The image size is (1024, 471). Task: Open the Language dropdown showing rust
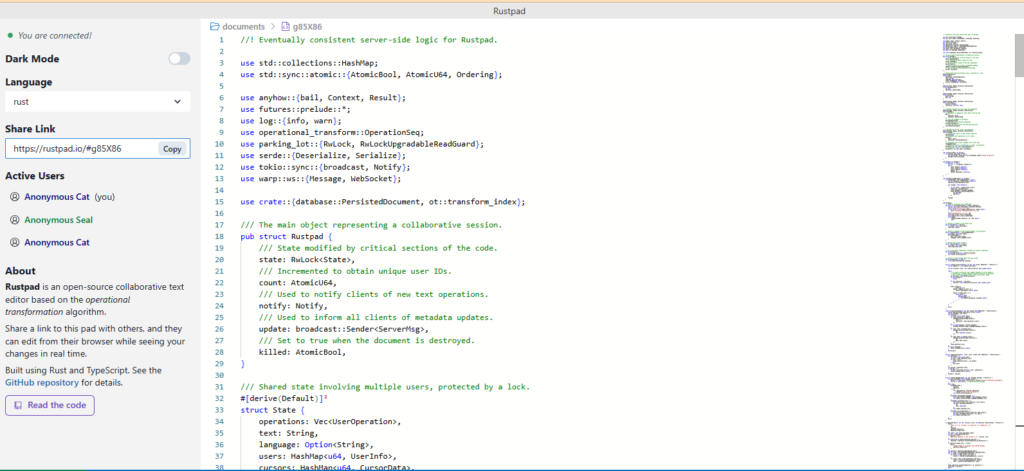coord(97,102)
